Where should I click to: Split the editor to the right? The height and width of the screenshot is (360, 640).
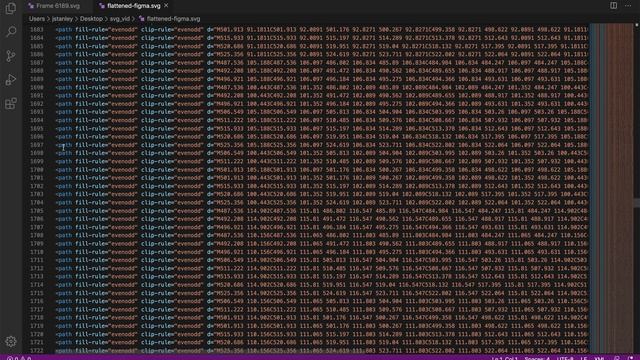click(x=613, y=5)
